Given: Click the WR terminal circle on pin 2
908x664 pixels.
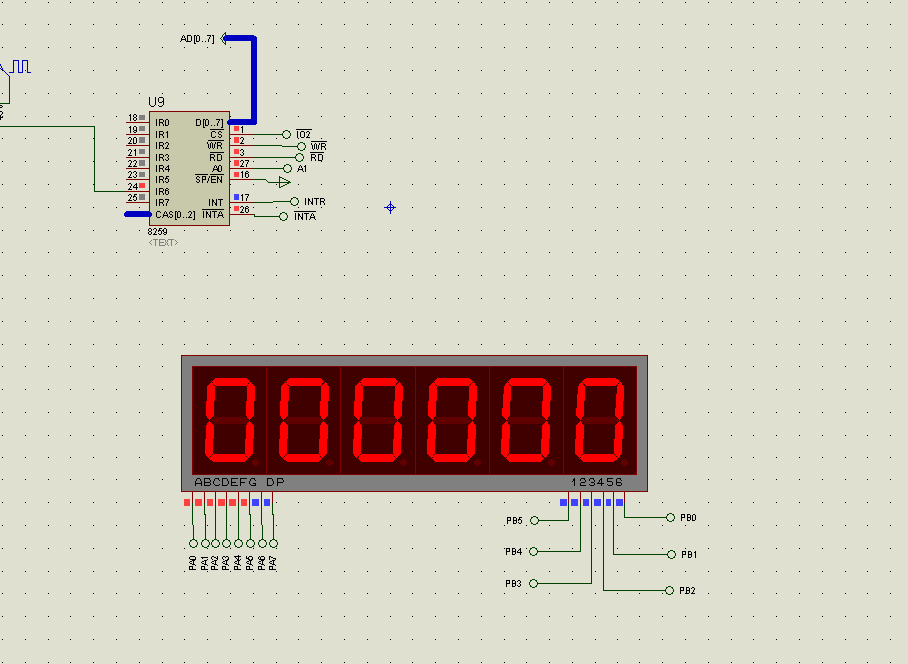Looking at the screenshot, I should 301,146.
